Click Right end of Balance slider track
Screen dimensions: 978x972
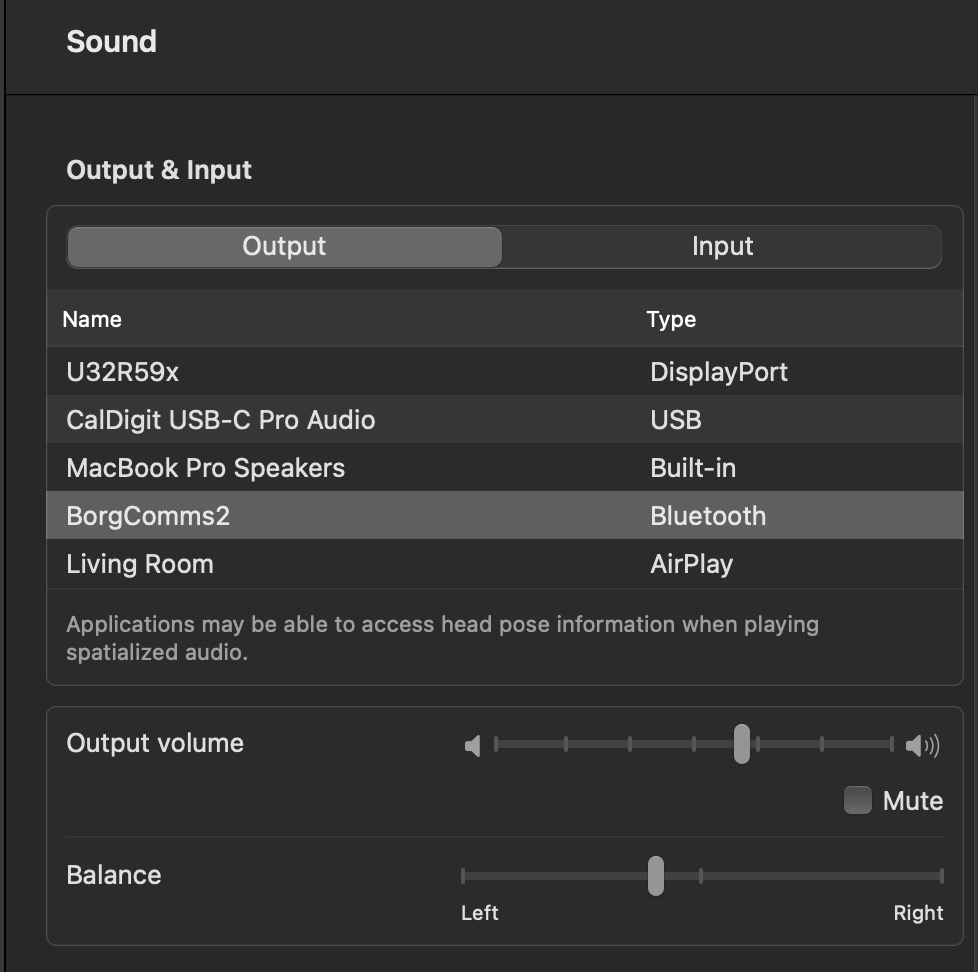tap(941, 876)
